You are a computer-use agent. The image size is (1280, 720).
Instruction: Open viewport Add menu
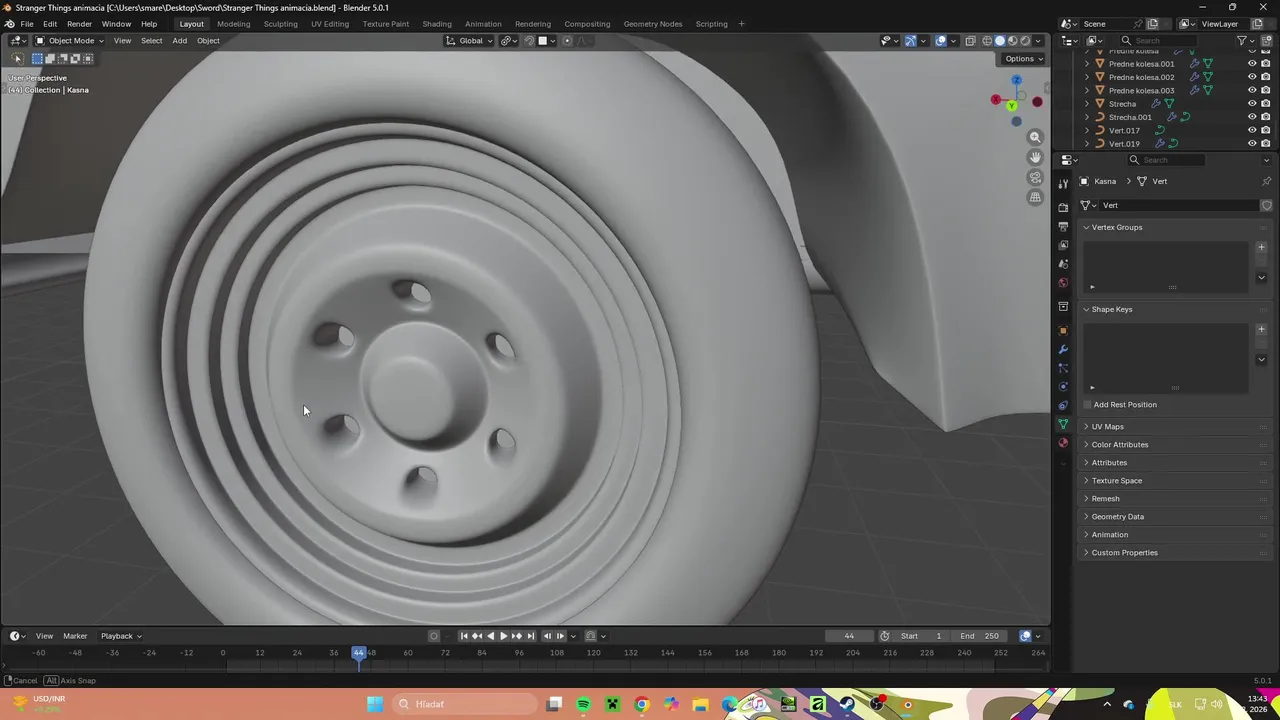click(179, 41)
